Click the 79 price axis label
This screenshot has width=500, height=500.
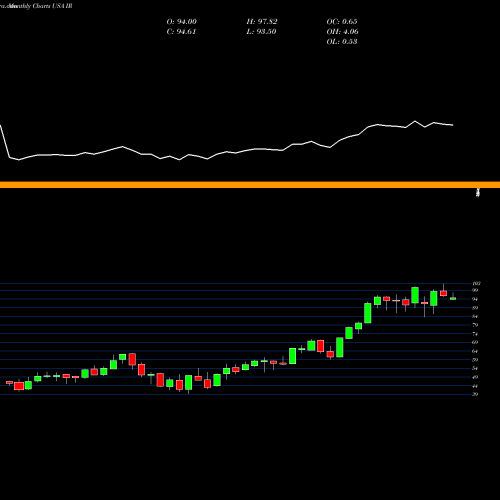coord(475,325)
